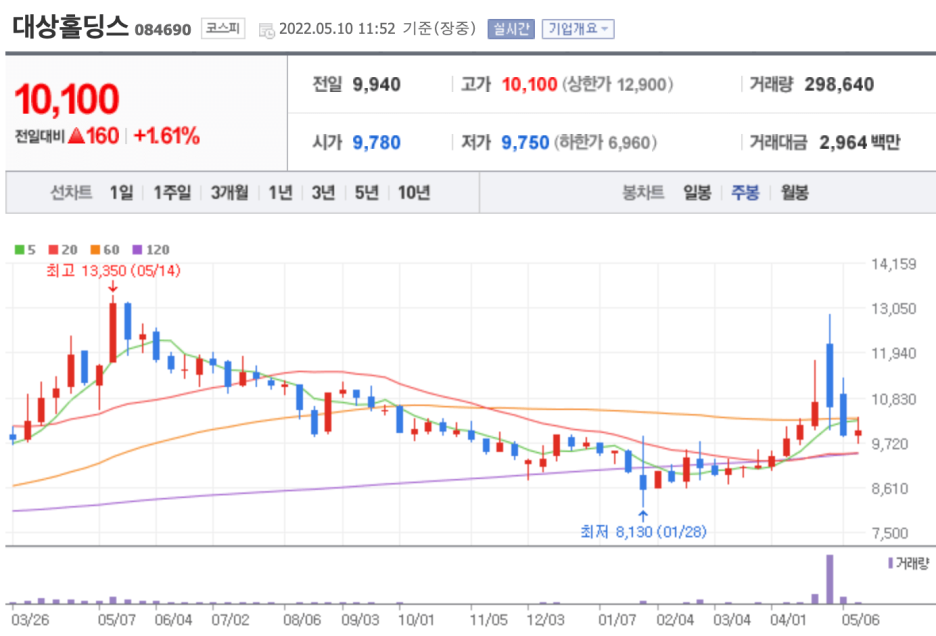Click the timestamp 2022.05.10 11:52
Viewport: 936px width, 636px height.
[337, 29]
